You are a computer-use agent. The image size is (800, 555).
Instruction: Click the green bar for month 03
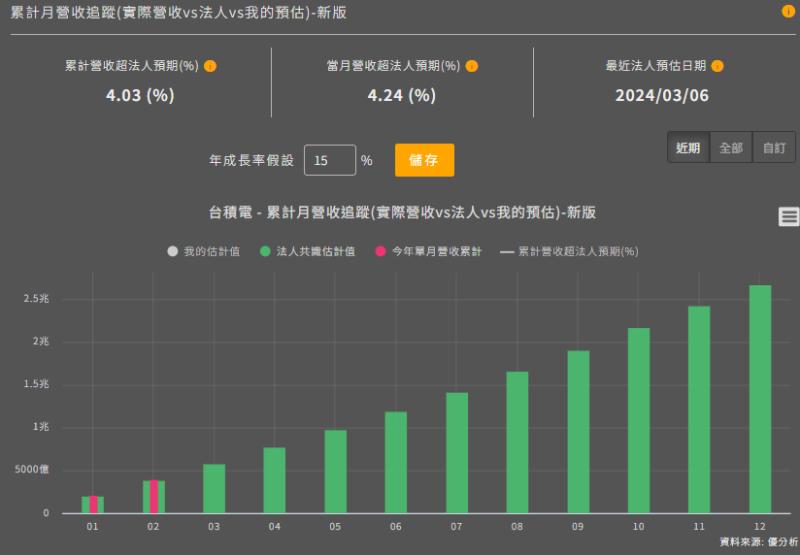[x=214, y=488]
